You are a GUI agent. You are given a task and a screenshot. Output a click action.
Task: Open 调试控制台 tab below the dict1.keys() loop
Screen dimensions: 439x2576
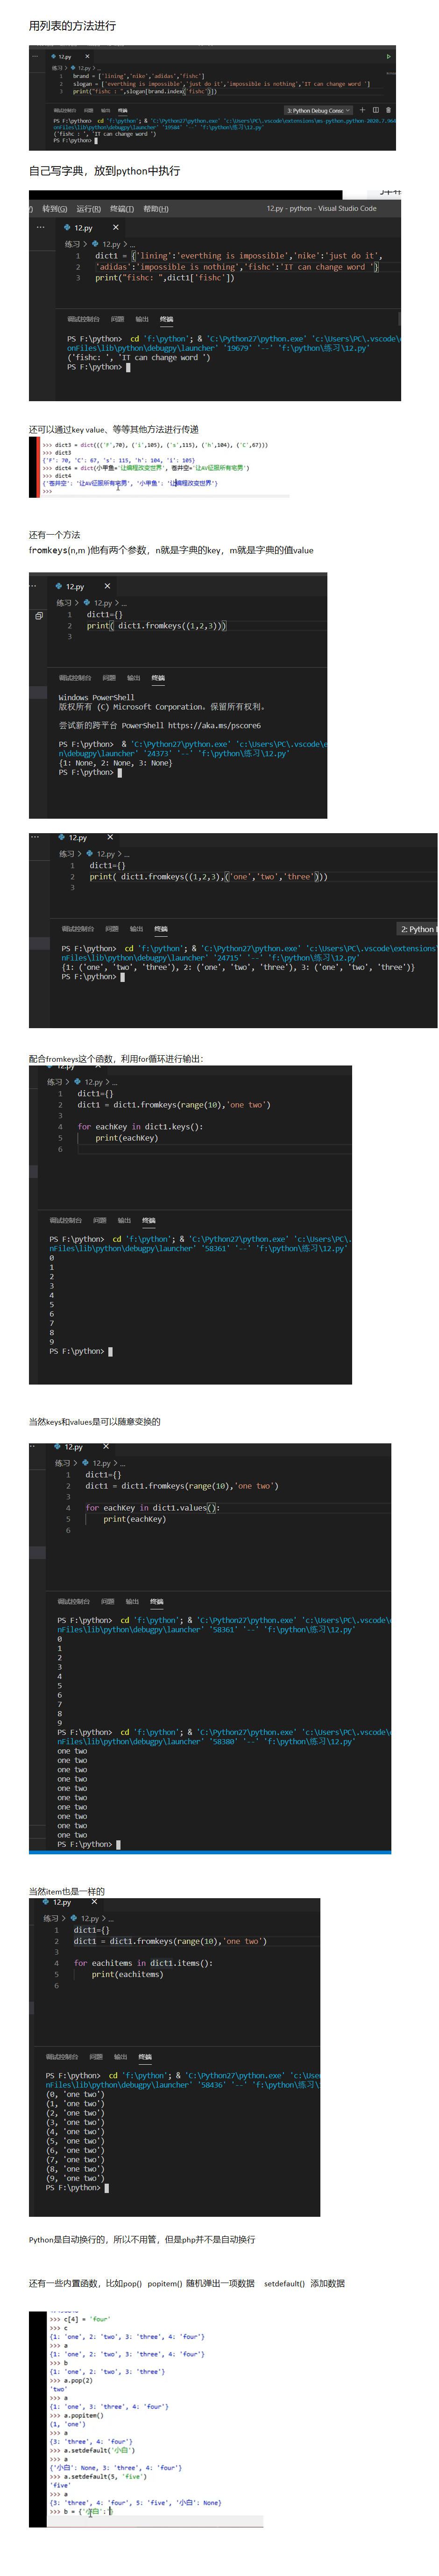tap(66, 1220)
